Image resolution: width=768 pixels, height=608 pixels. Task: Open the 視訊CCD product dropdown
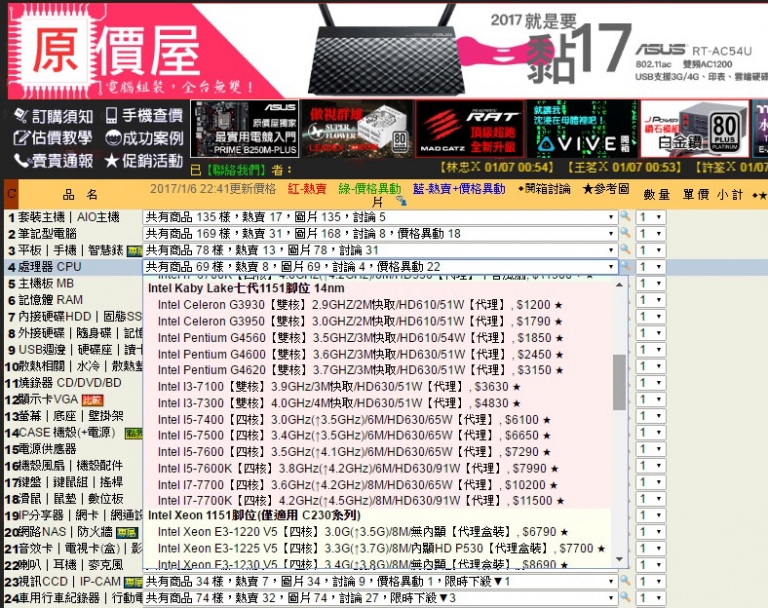[x=380, y=582]
